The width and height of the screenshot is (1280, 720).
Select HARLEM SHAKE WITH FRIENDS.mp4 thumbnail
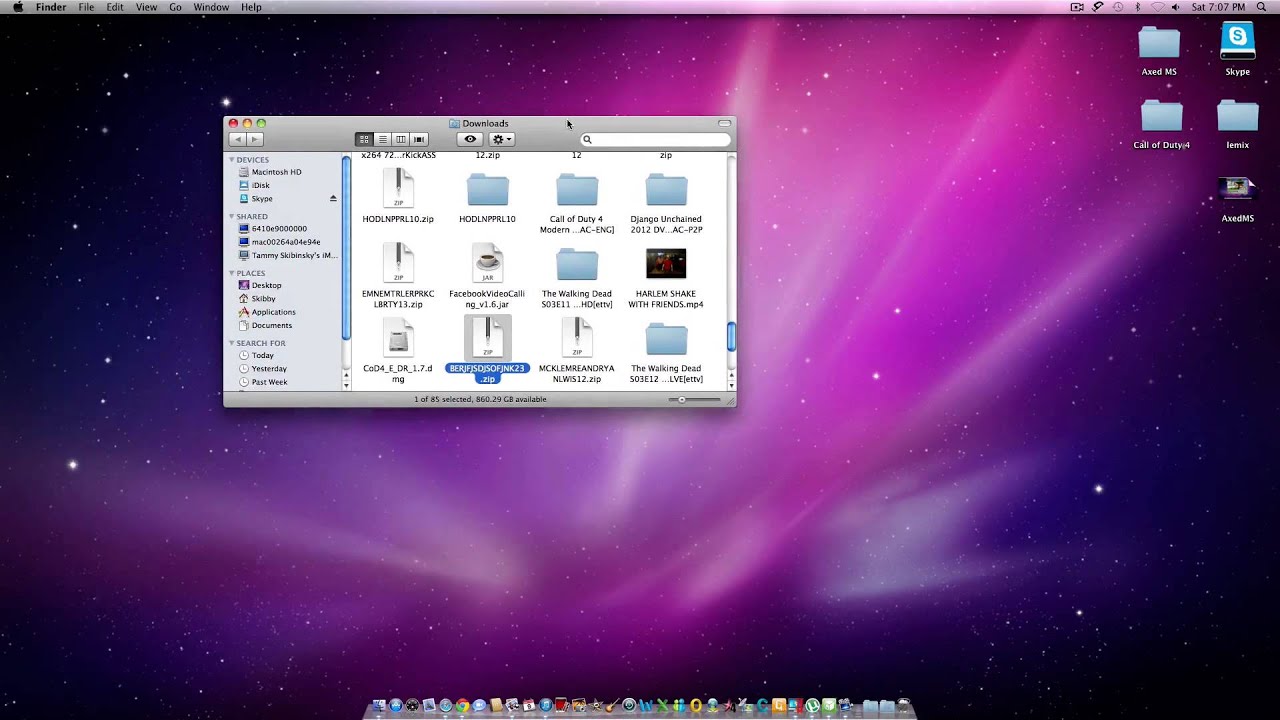(666, 264)
